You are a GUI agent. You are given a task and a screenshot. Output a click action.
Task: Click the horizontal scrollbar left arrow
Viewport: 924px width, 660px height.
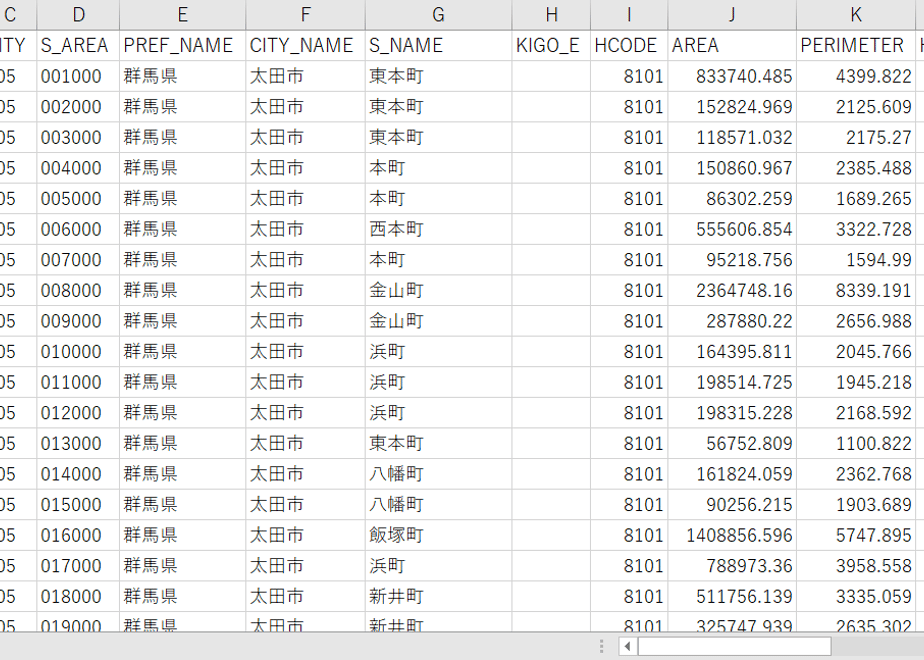pyautogui.click(x=628, y=646)
